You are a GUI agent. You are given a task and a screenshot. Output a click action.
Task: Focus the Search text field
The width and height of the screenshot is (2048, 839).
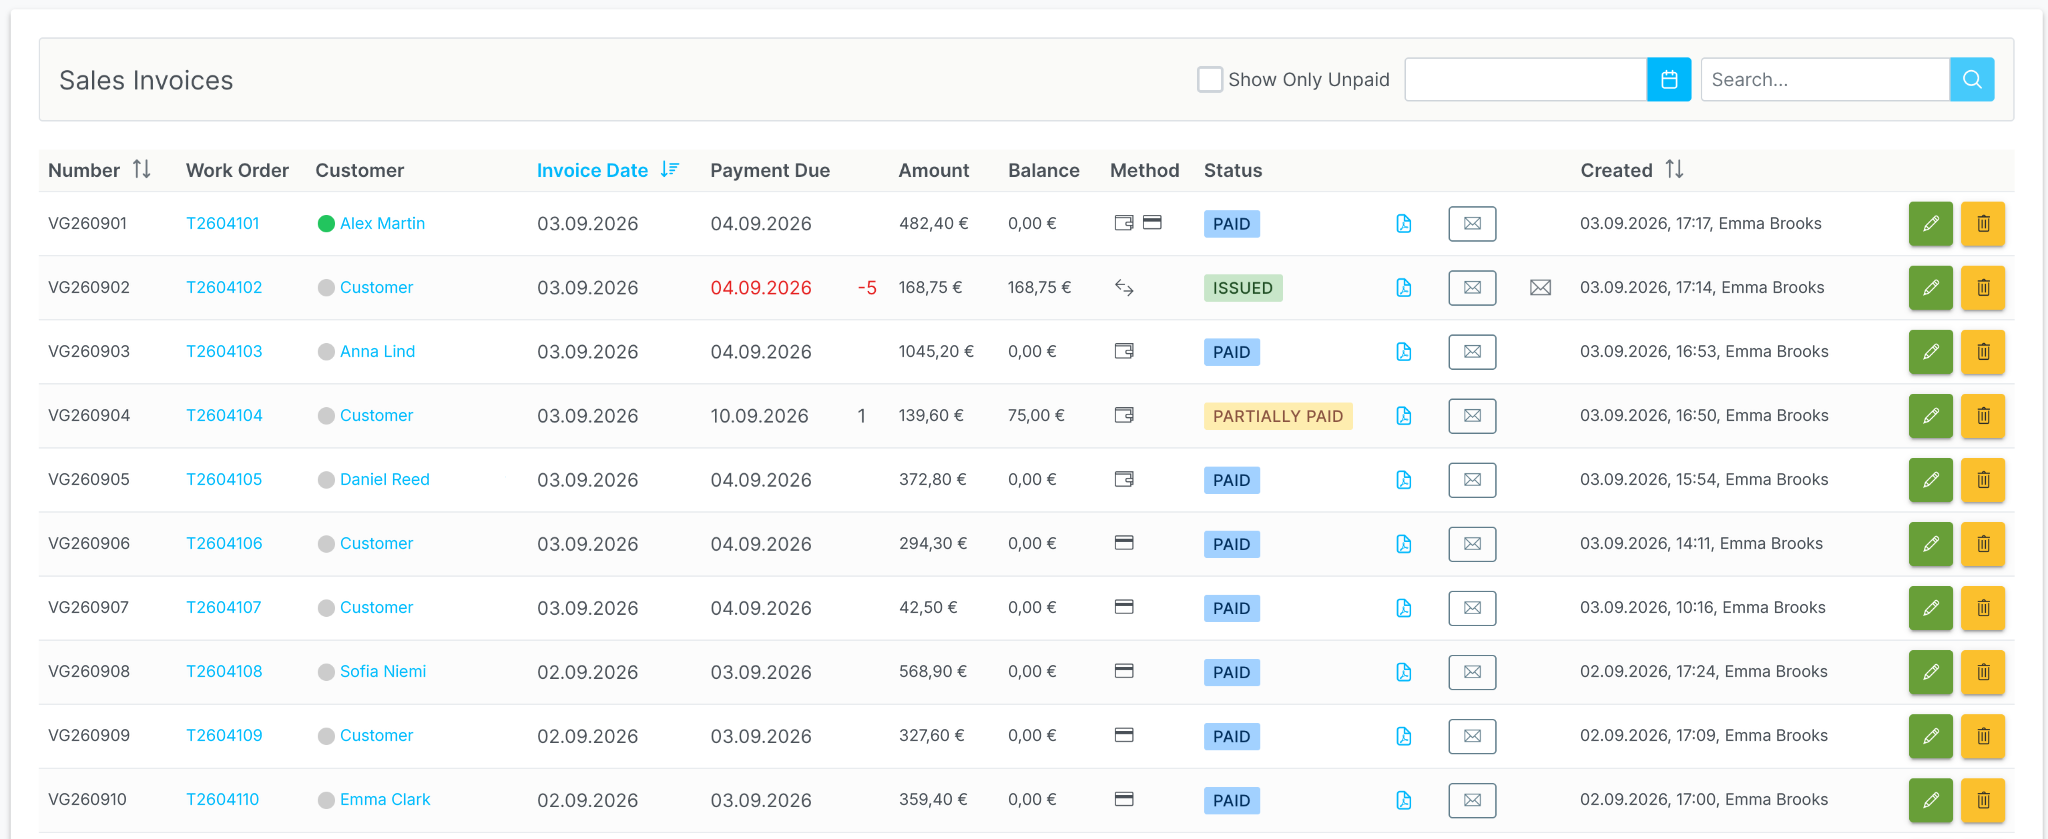click(1825, 80)
